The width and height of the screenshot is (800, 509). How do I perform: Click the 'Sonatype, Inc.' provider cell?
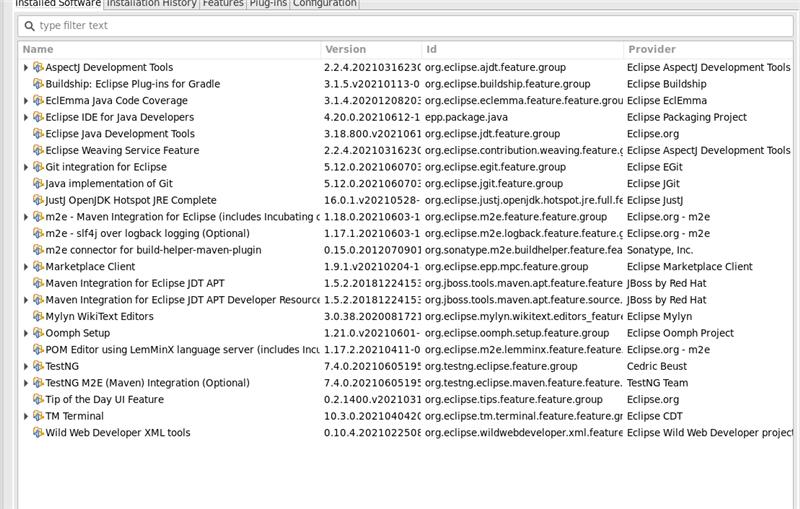pos(660,250)
